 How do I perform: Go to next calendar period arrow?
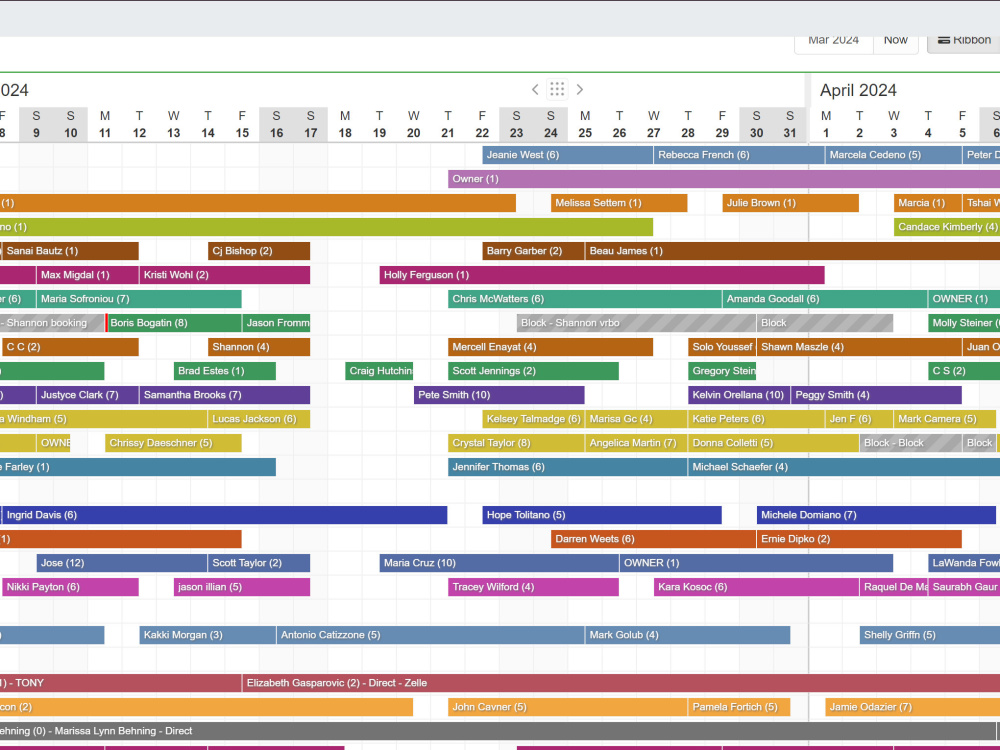580,89
